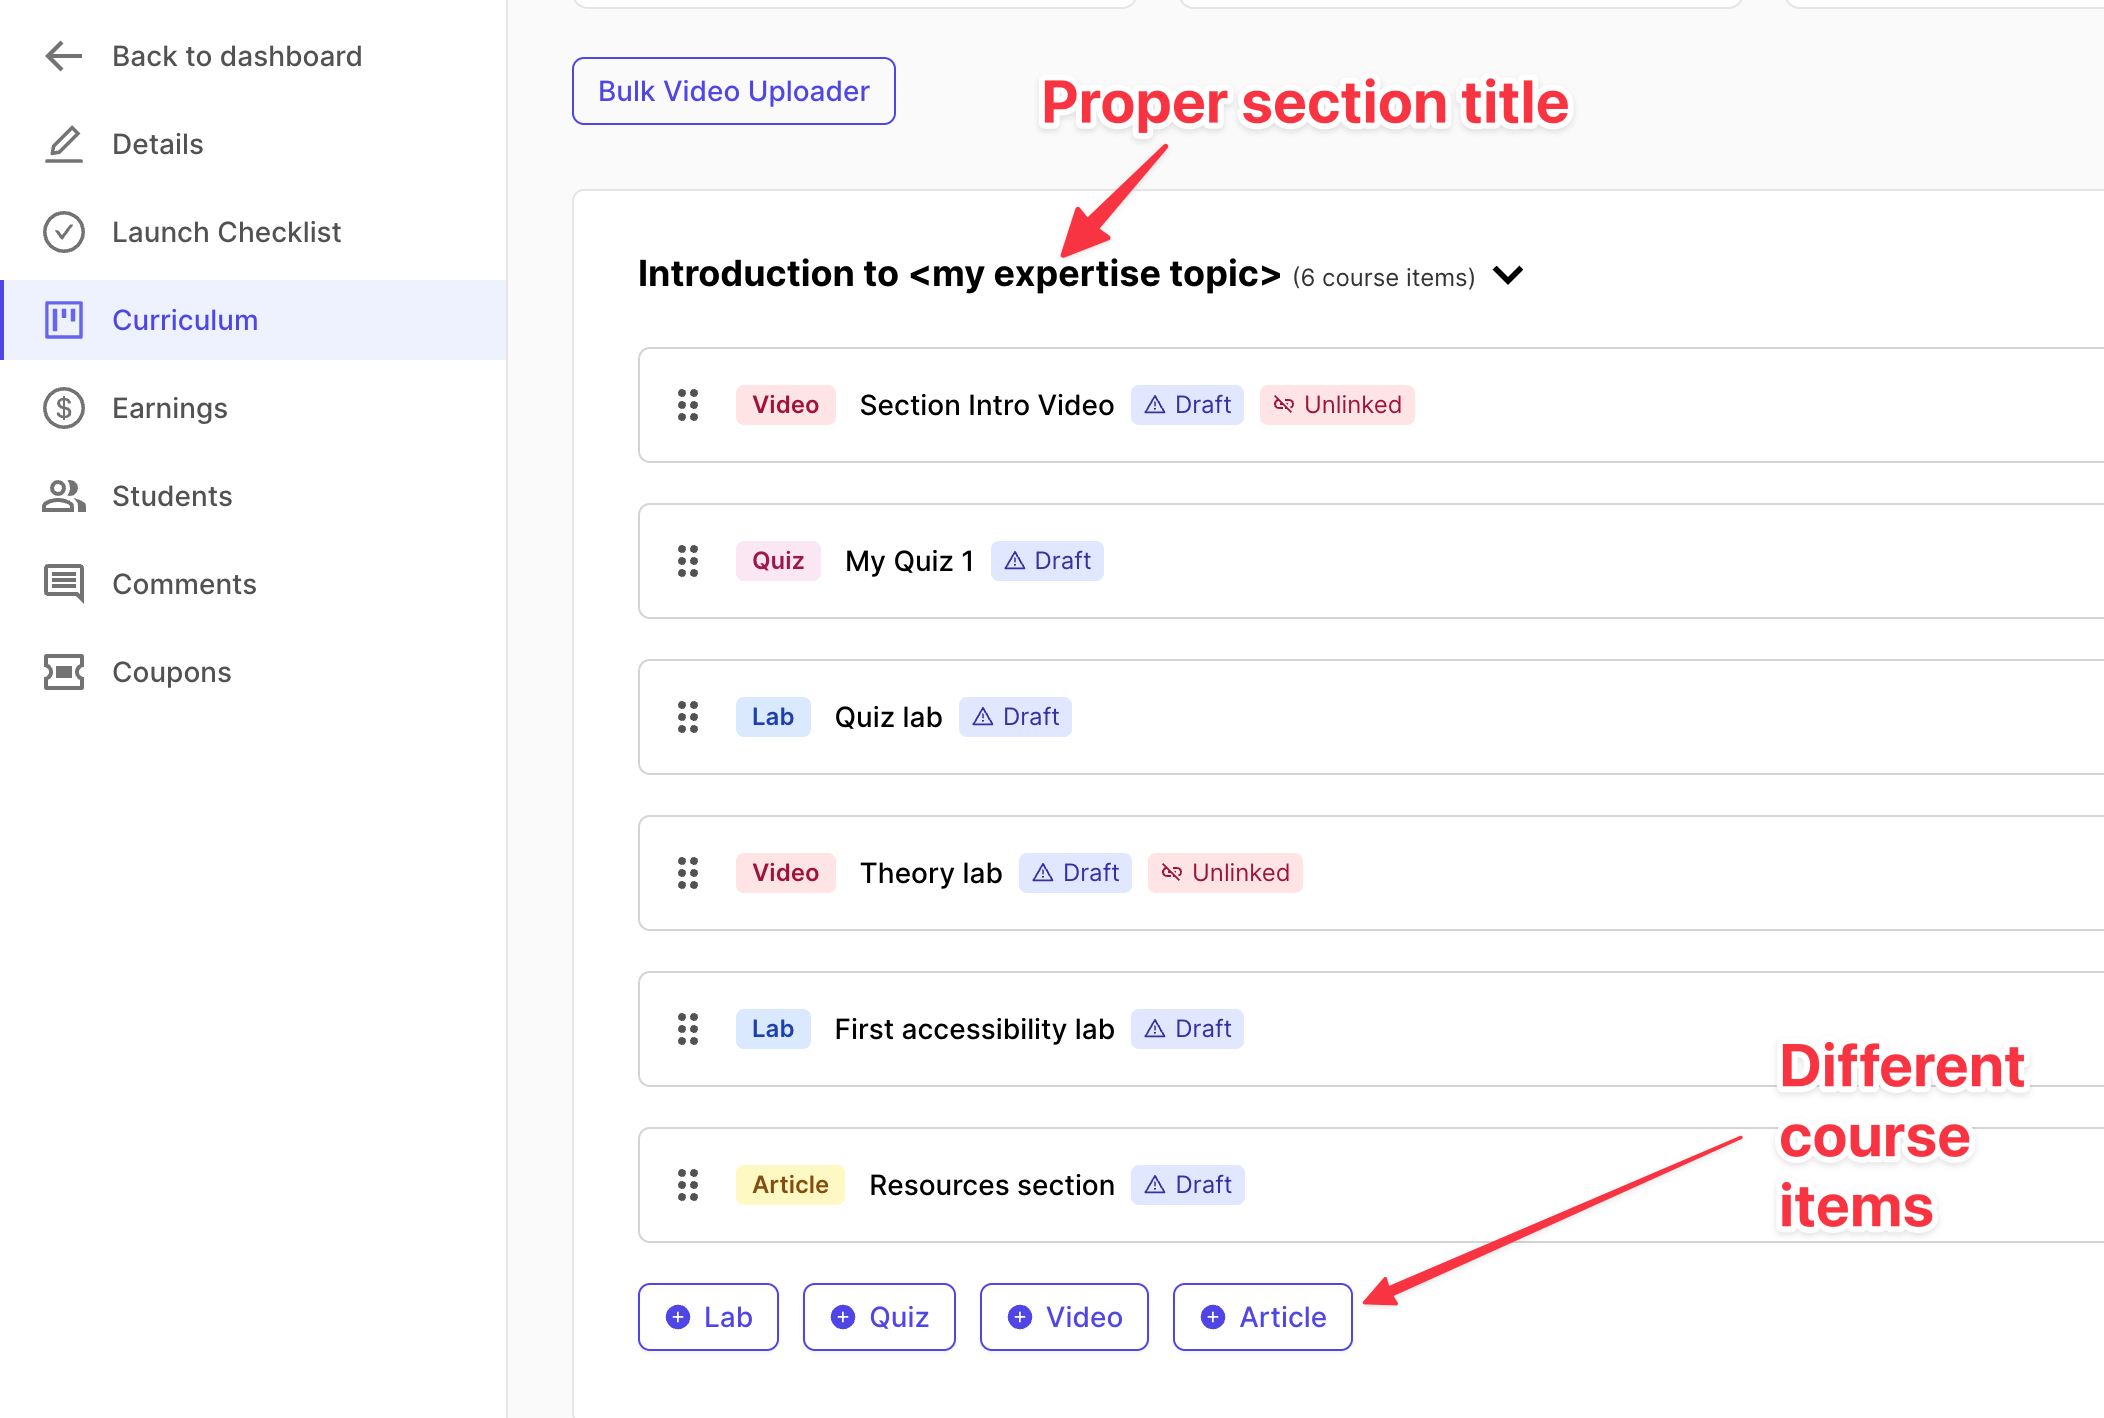The image size is (2104, 1418).
Task: Click the Draft badge on Quiz lab
Action: pyautogui.click(x=1015, y=717)
